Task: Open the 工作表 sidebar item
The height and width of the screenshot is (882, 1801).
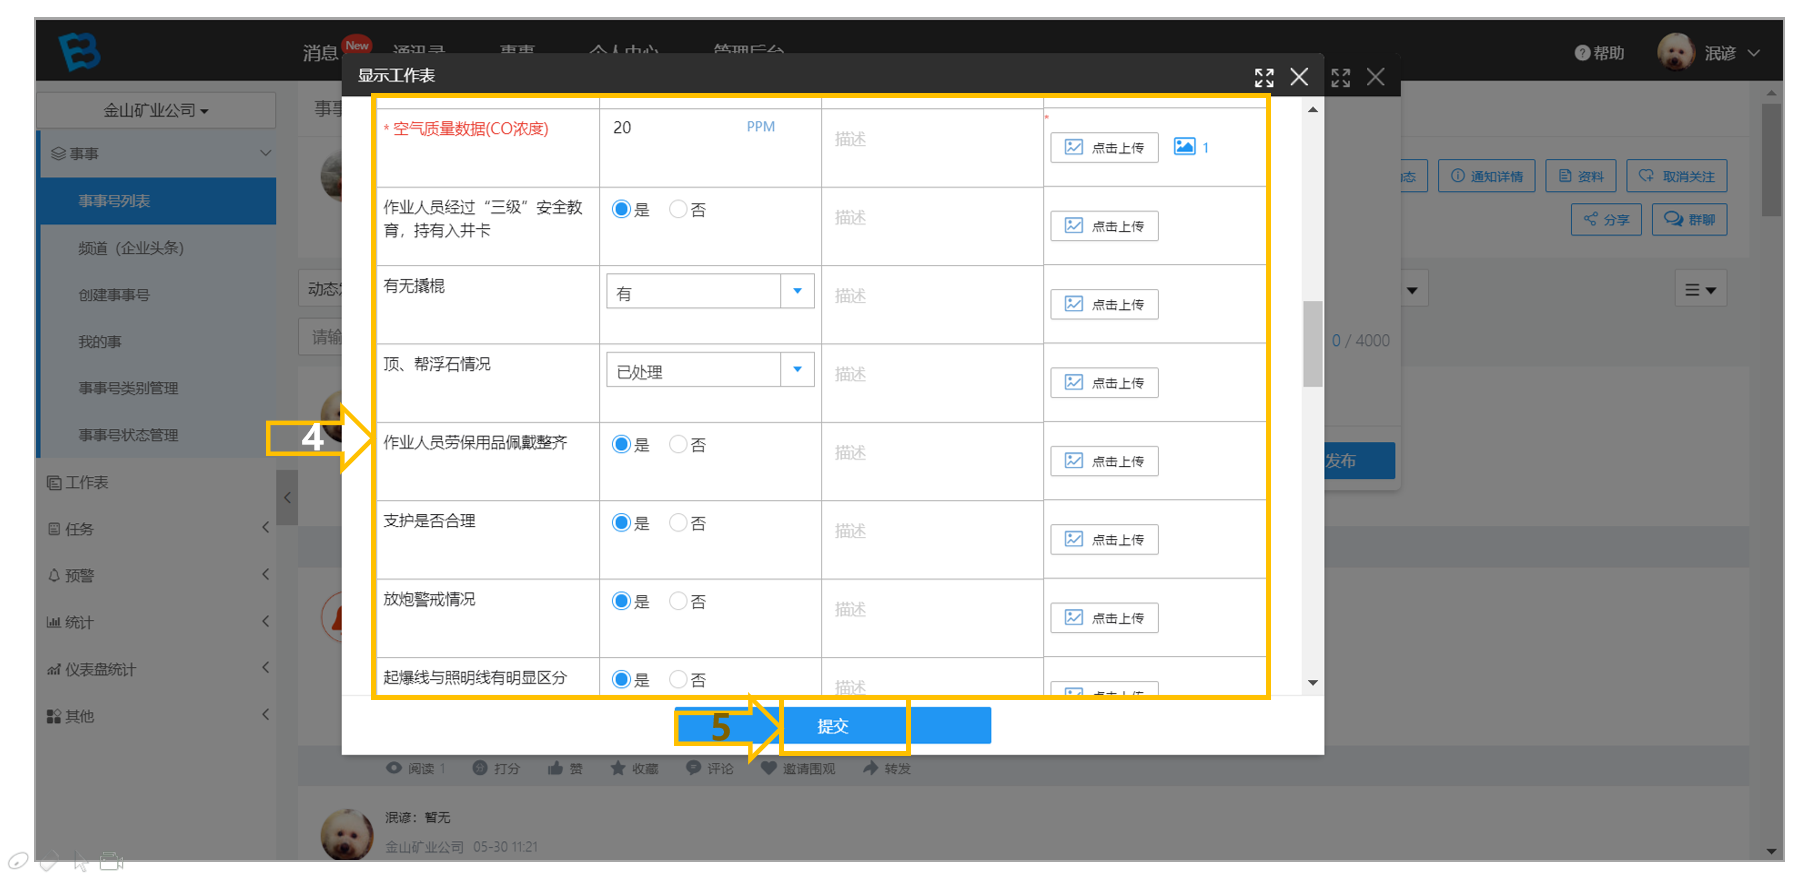Action: point(157,482)
